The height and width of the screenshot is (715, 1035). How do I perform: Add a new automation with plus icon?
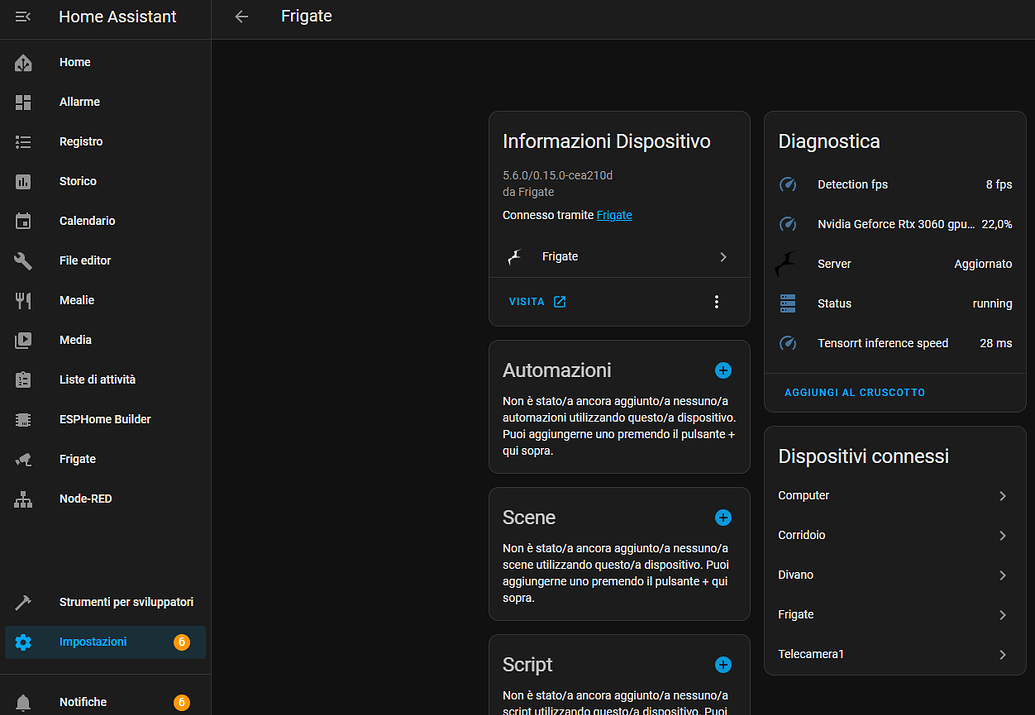pos(723,370)
